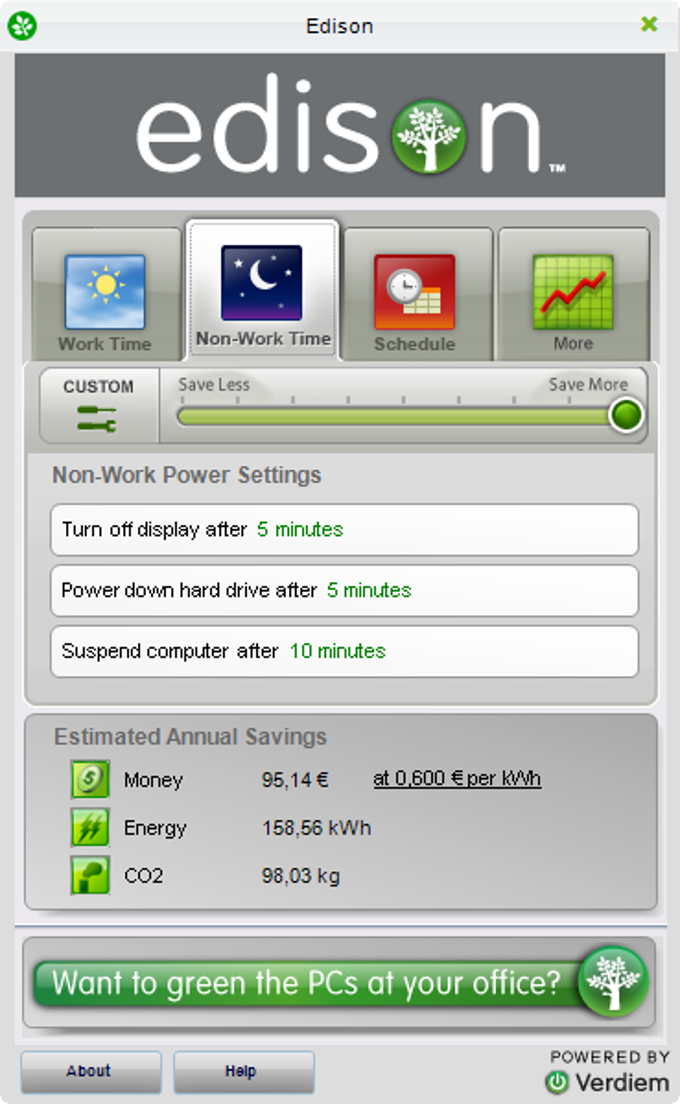Click the Save Less label
The width and height of the screenshot is (680, 1104).
(x=214, y=384)
